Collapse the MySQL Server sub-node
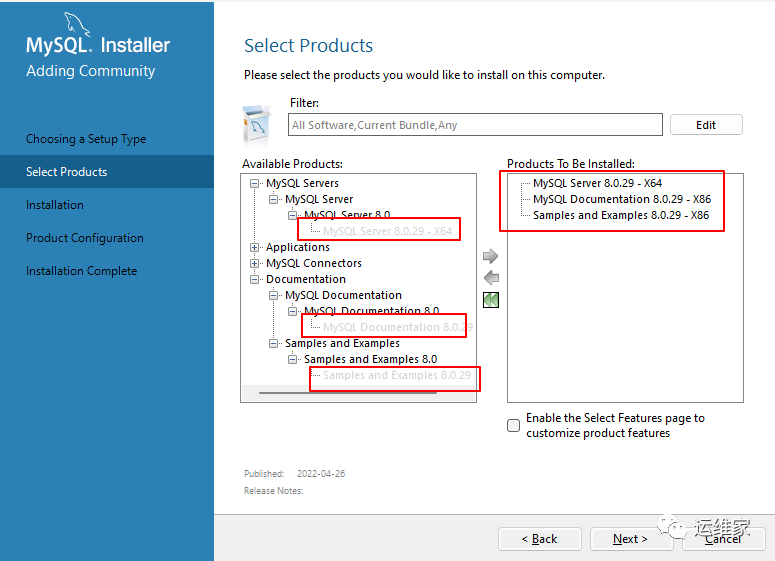Image resolution: width=775 pixels, height=561 pixels. [x=273, y=199]
